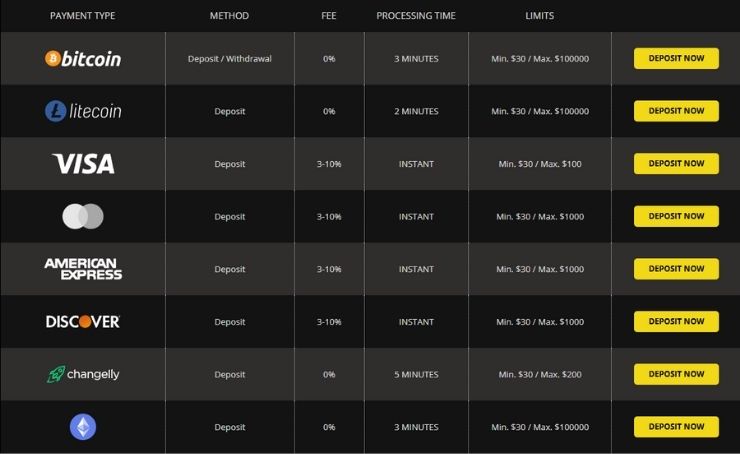The height and width of the screenshot is (454, 740).
Task: Select the Mastercard circles logo
Action: point(83,216)
